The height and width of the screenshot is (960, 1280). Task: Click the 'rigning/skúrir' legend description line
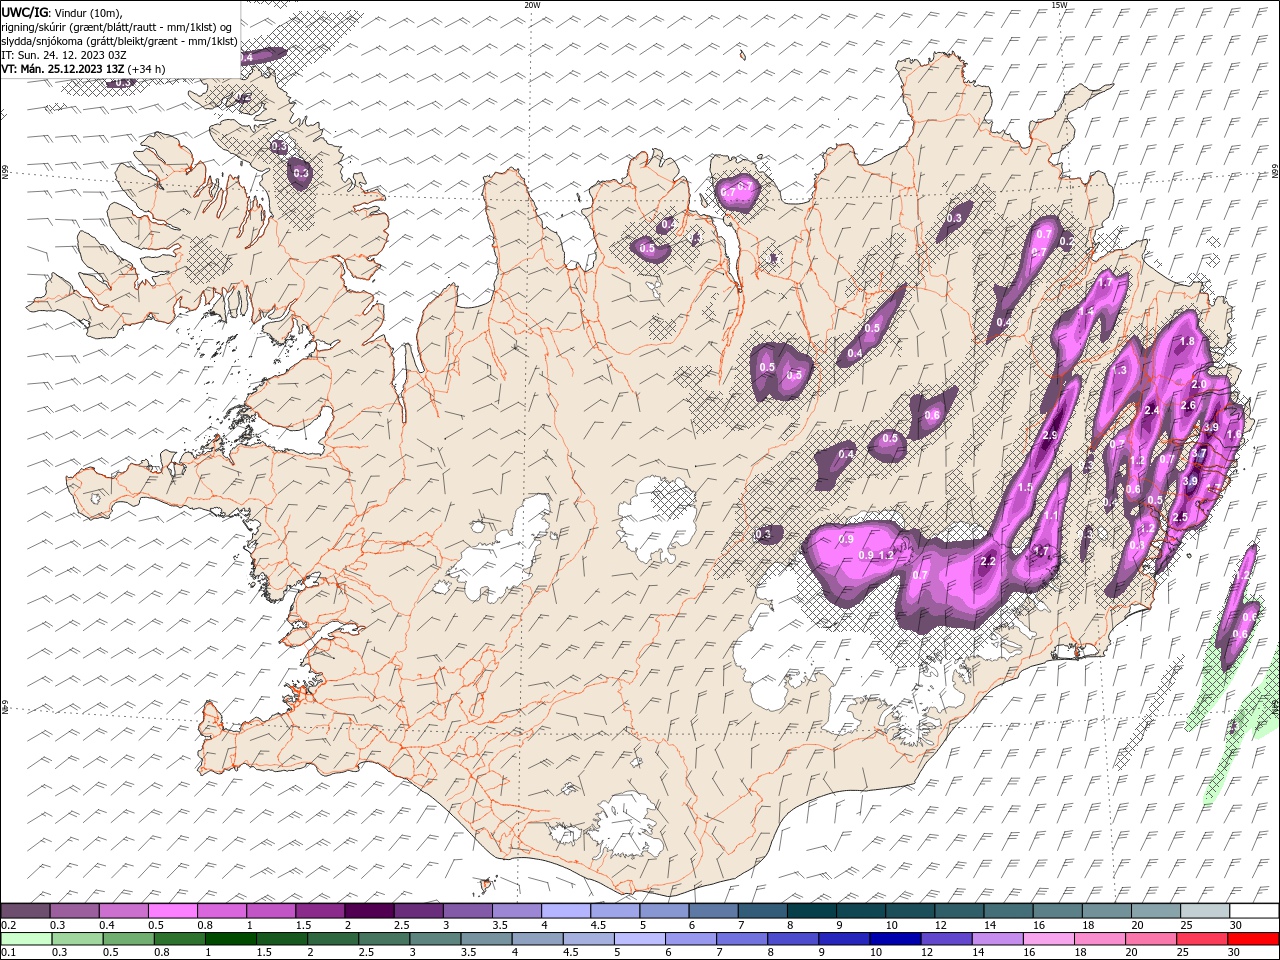point(117,27)
